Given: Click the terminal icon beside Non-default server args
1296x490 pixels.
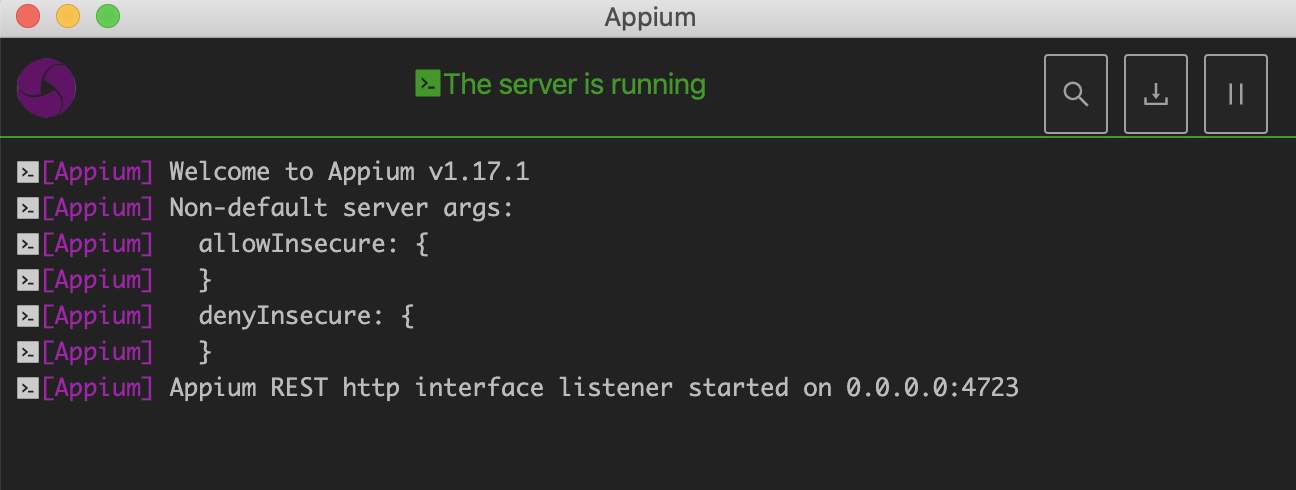Looking at the screenshot, I should click(28, 208).
